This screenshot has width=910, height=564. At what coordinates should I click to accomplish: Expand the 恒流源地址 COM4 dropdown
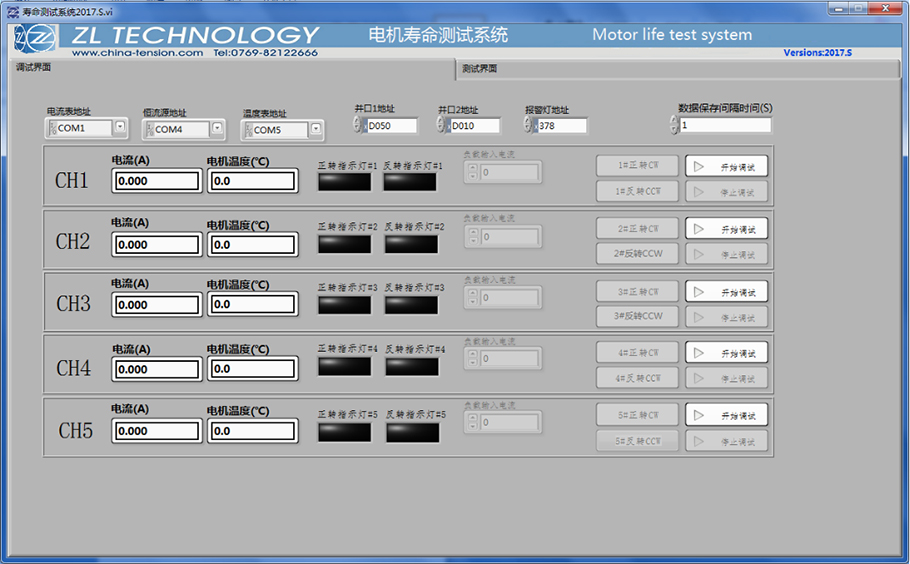217,129
